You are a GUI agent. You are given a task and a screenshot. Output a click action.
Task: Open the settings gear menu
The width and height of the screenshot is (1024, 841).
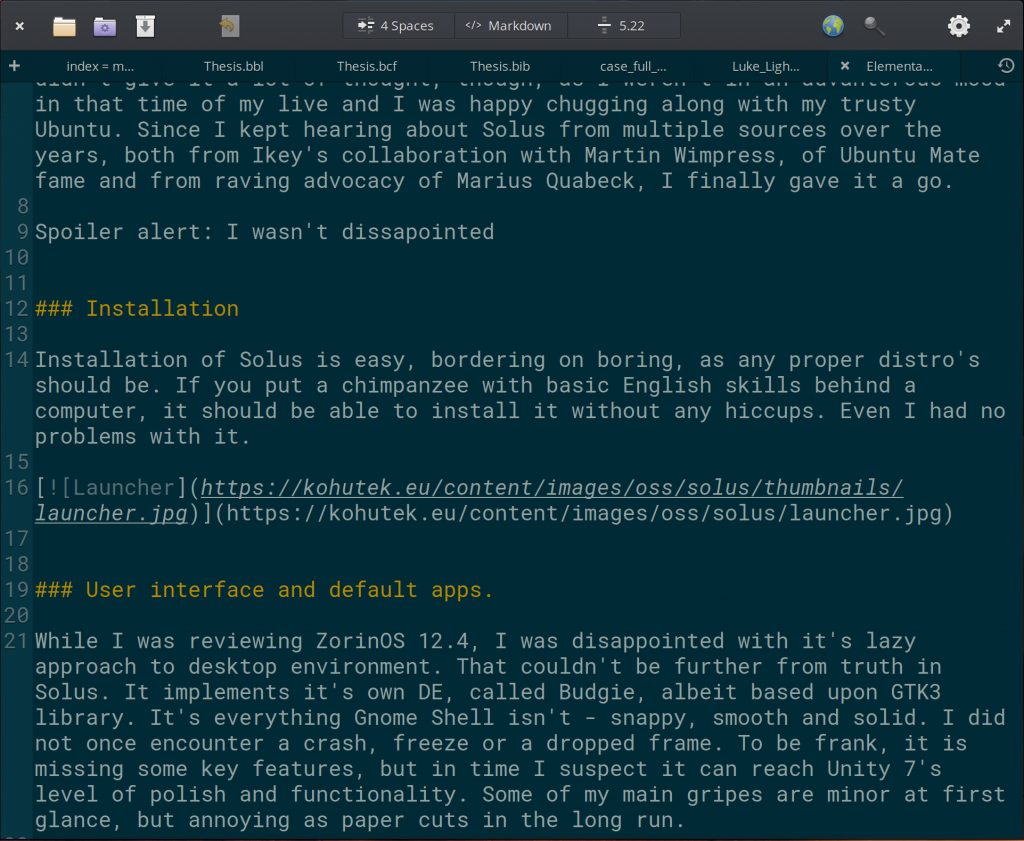(958, 26)
